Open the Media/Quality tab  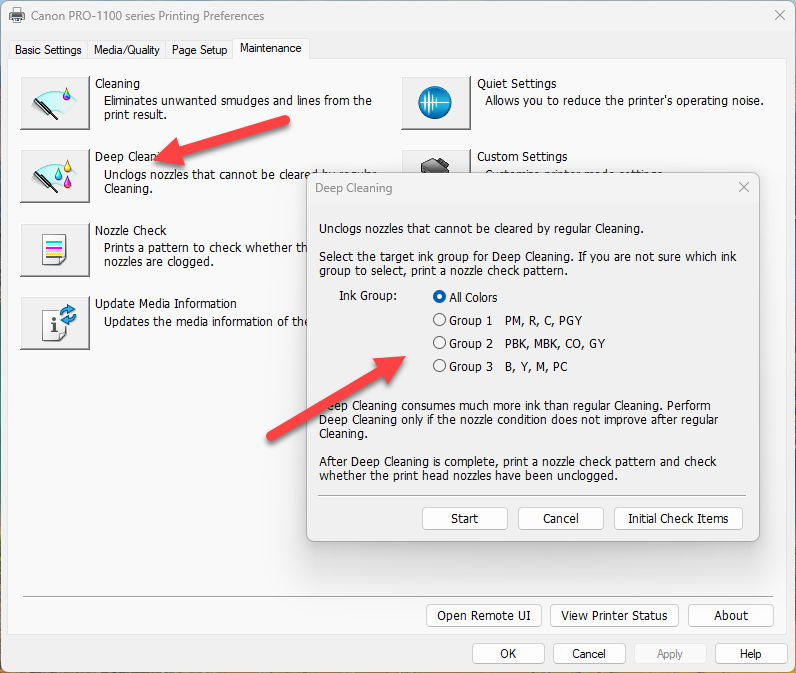click(x=127, y=49)
